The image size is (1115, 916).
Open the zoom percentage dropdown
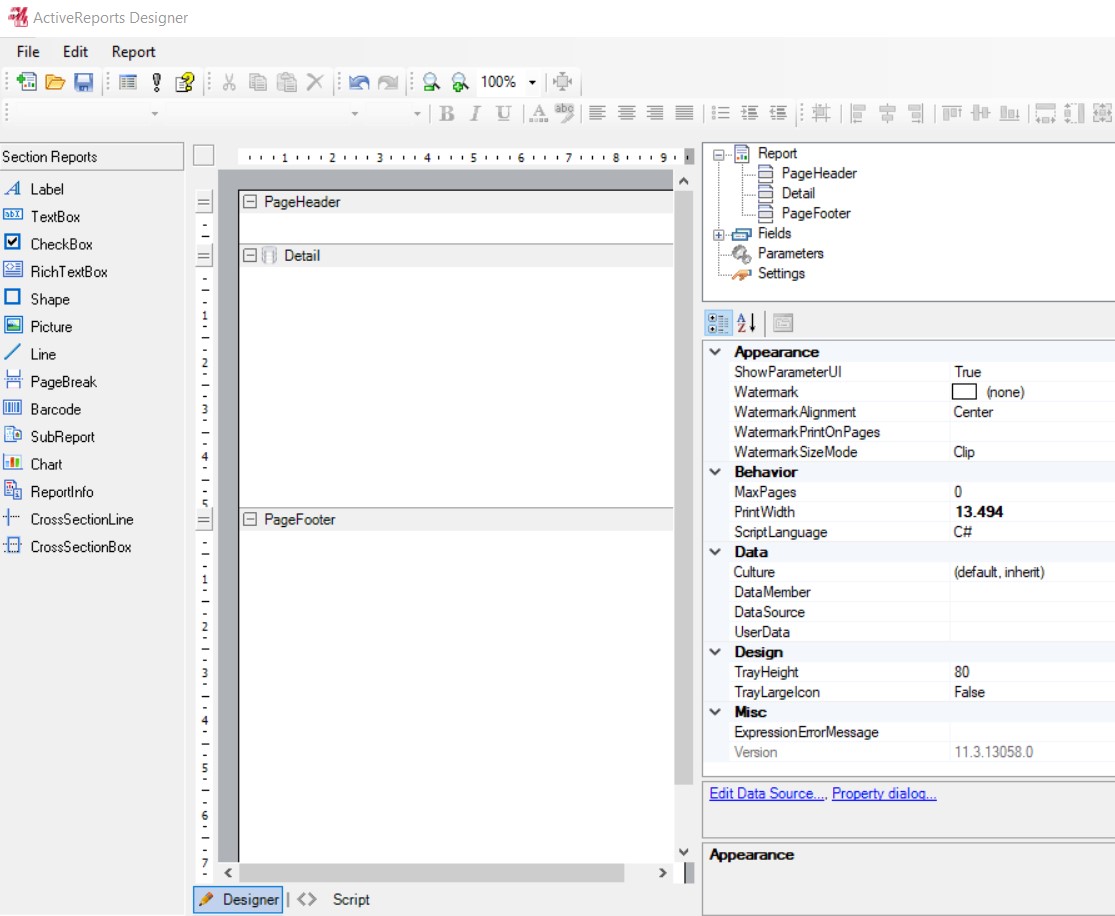coord(532,82)
